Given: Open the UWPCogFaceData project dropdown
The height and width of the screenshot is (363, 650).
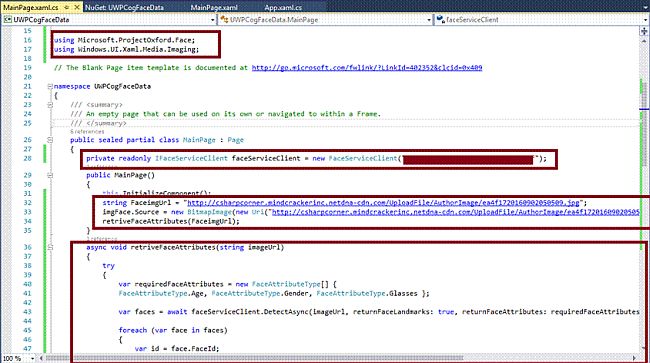Looking at the screenshot, I should (x=213, y=19).
